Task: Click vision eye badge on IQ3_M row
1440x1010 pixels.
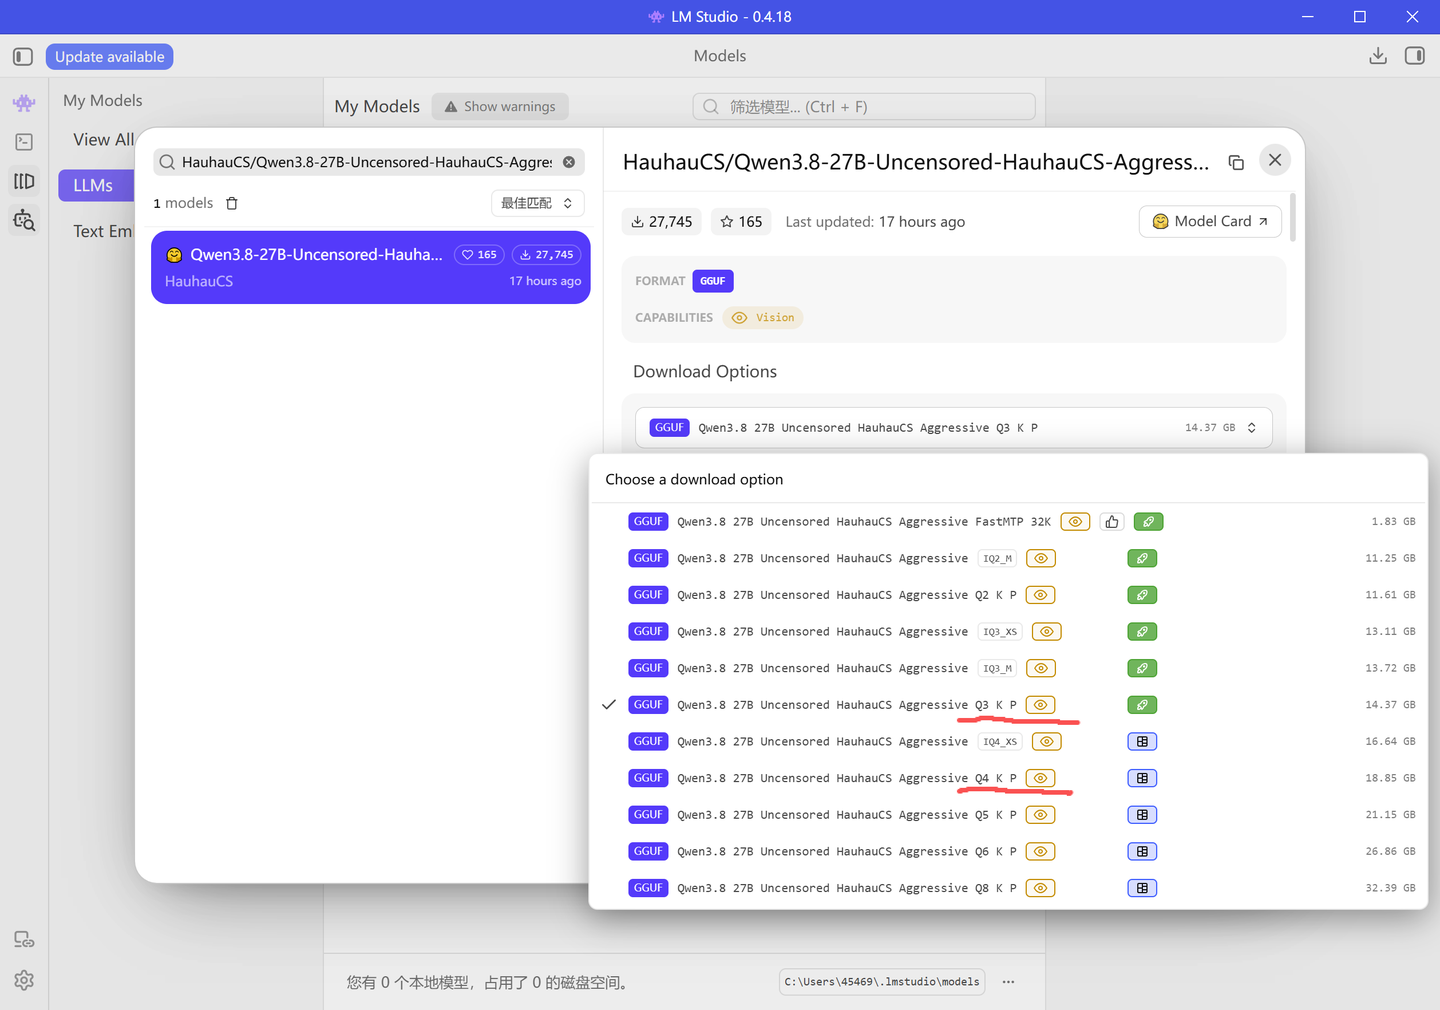Action: point(1041,668)
